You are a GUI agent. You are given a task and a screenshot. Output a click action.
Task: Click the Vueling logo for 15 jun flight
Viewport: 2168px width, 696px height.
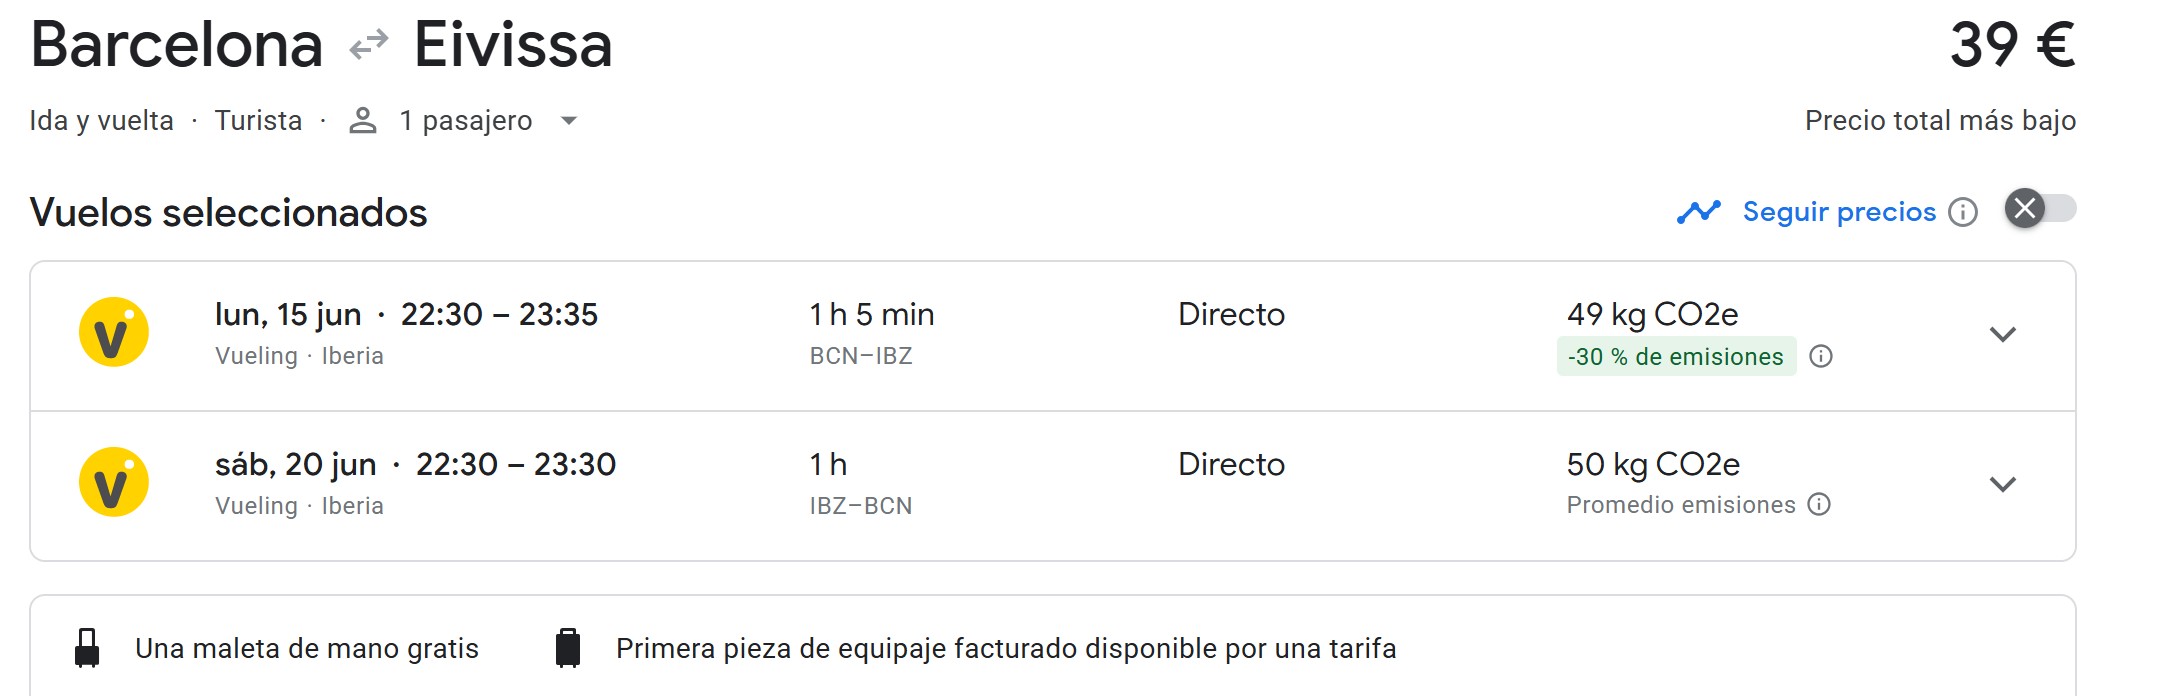click(x=114, y=332)
